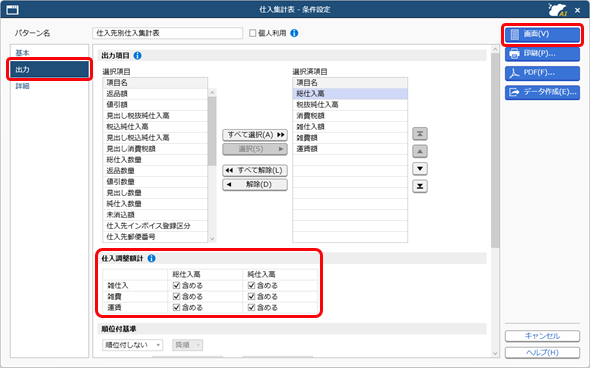This screenshot has width=590, height=368.
Task: Select 見出し税抜純仕入高 item
Action: (x=155, y=116)
